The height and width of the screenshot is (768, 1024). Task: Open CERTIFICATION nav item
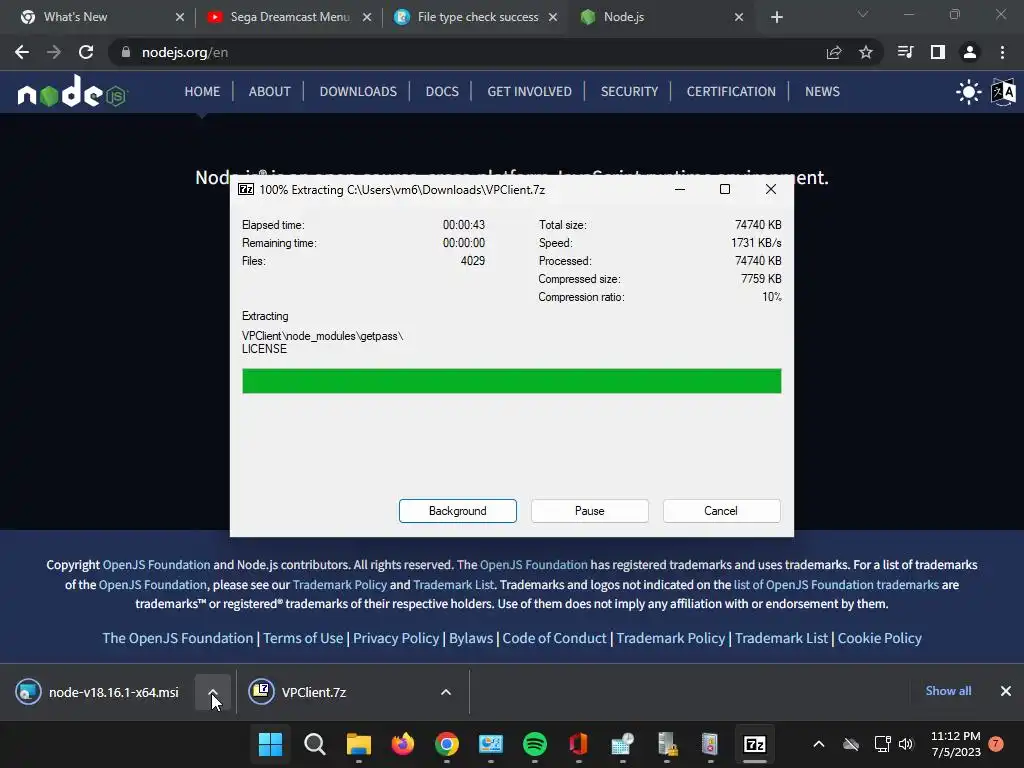click(x=731, y=91)
